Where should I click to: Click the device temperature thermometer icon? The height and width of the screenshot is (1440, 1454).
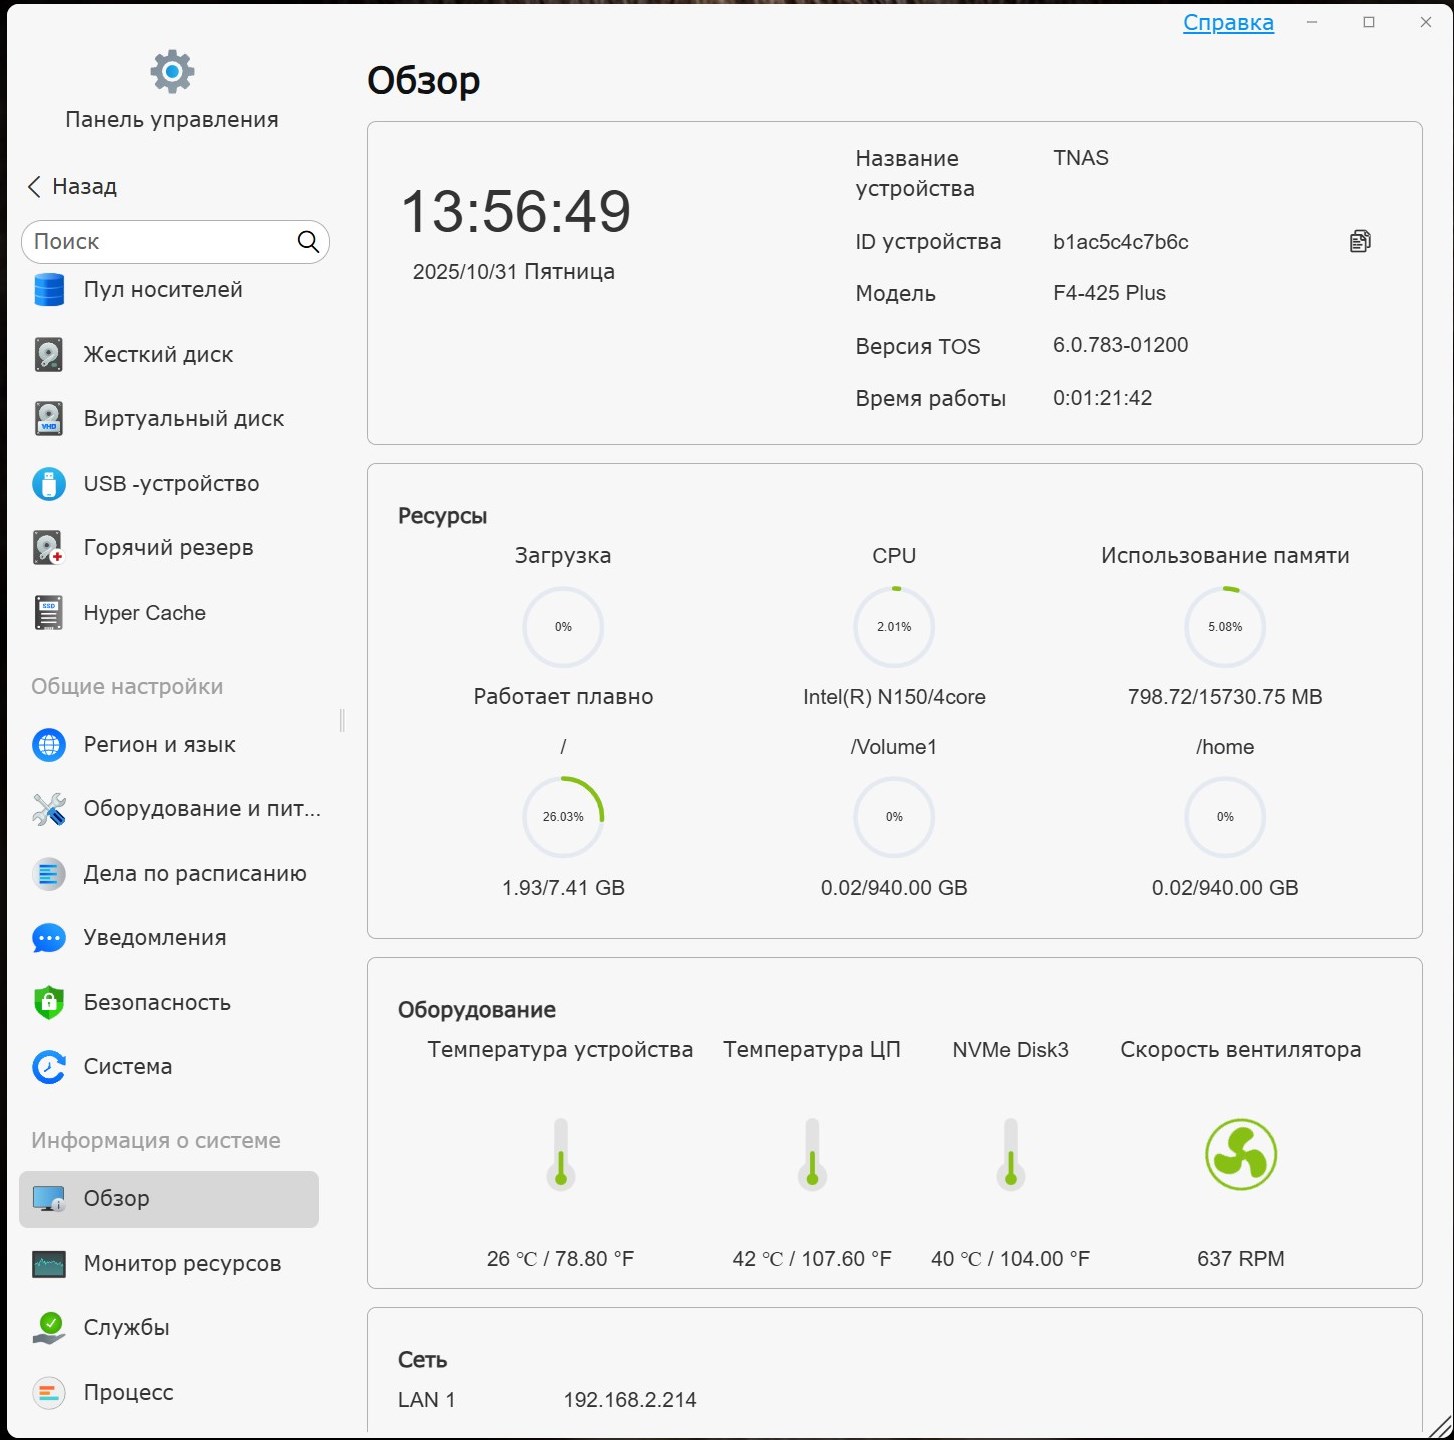click(561, 1153)
